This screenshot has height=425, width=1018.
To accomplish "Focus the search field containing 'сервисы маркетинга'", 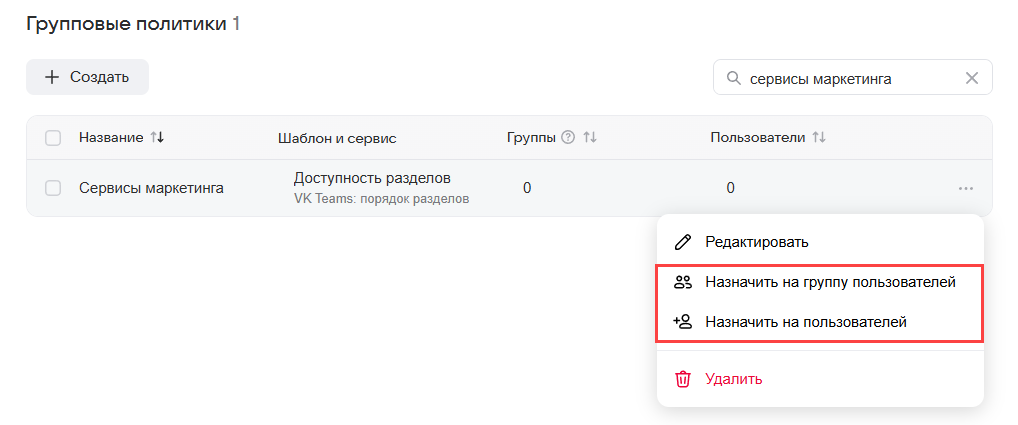I will click(x=850, y=78).
